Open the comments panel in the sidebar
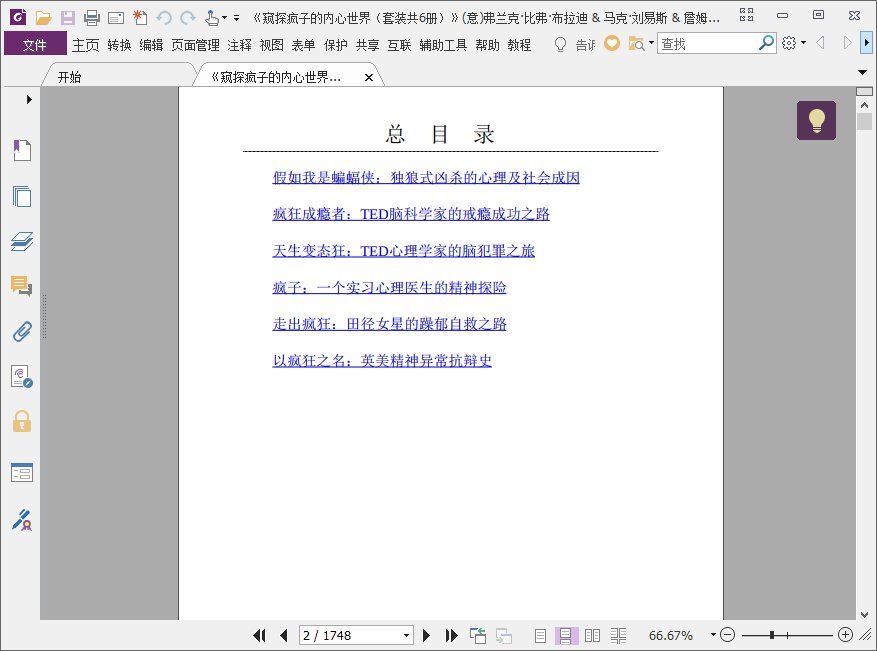 coord(22,286)
